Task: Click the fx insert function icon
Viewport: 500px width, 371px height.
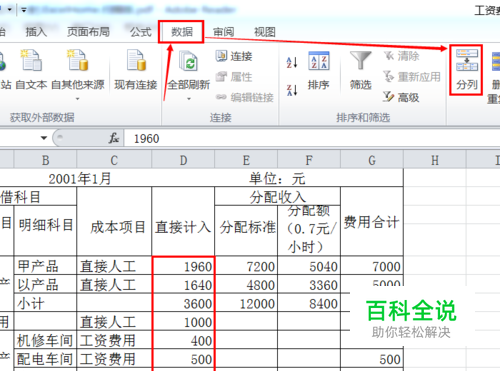Action: [x=114, y=138]
